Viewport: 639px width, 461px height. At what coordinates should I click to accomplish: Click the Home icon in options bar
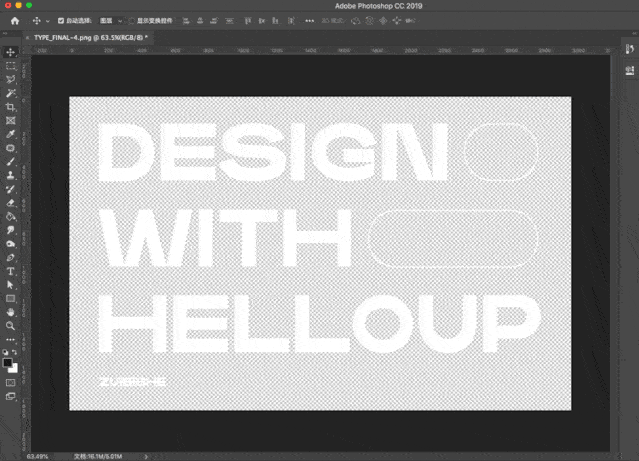[x=14, y=20]
